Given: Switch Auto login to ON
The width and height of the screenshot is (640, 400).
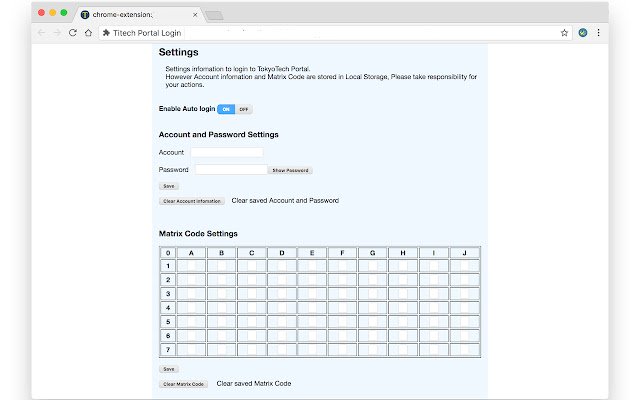Looking at the screenshot, I should [x=226, y=109].
